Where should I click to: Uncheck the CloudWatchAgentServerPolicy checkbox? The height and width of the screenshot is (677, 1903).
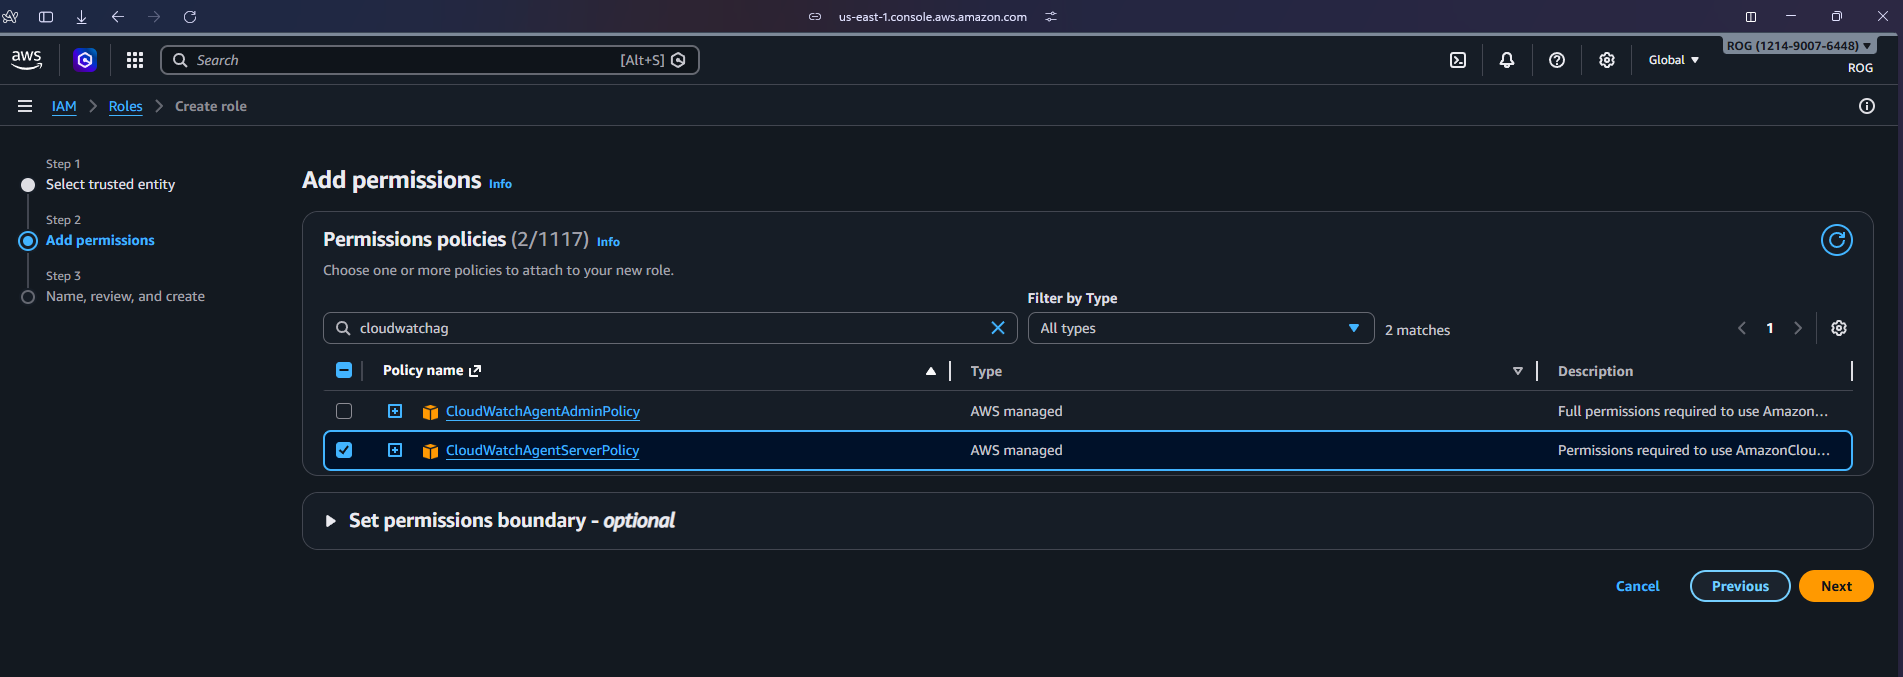pos(344,450)
